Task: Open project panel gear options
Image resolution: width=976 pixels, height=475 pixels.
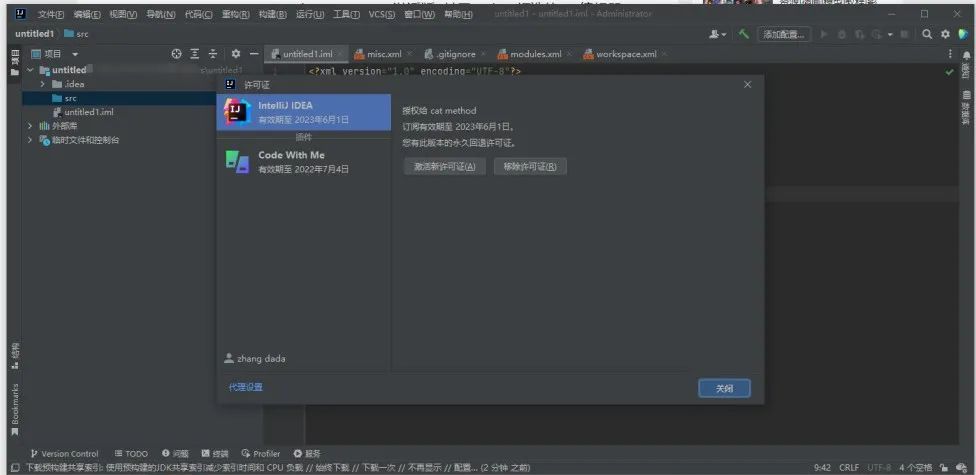Action: [x=235, y=54]
